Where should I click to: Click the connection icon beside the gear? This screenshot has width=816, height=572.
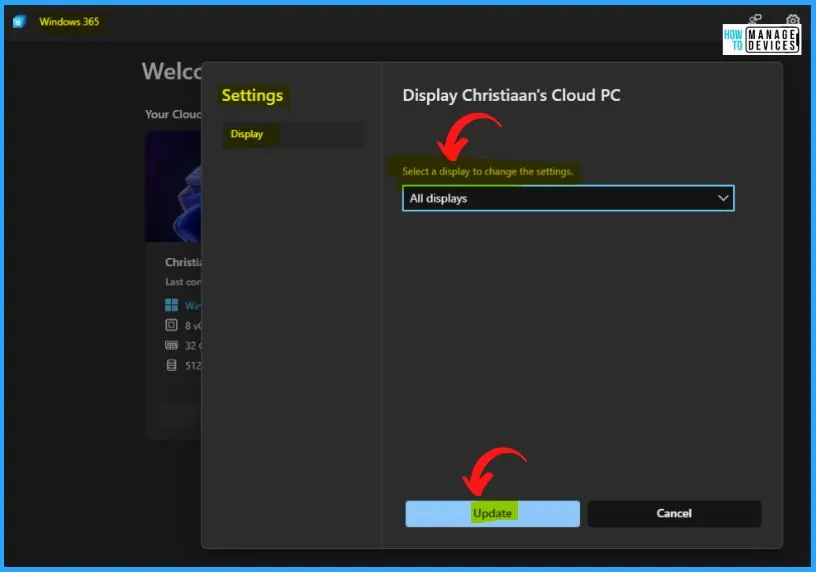(755, 19)
